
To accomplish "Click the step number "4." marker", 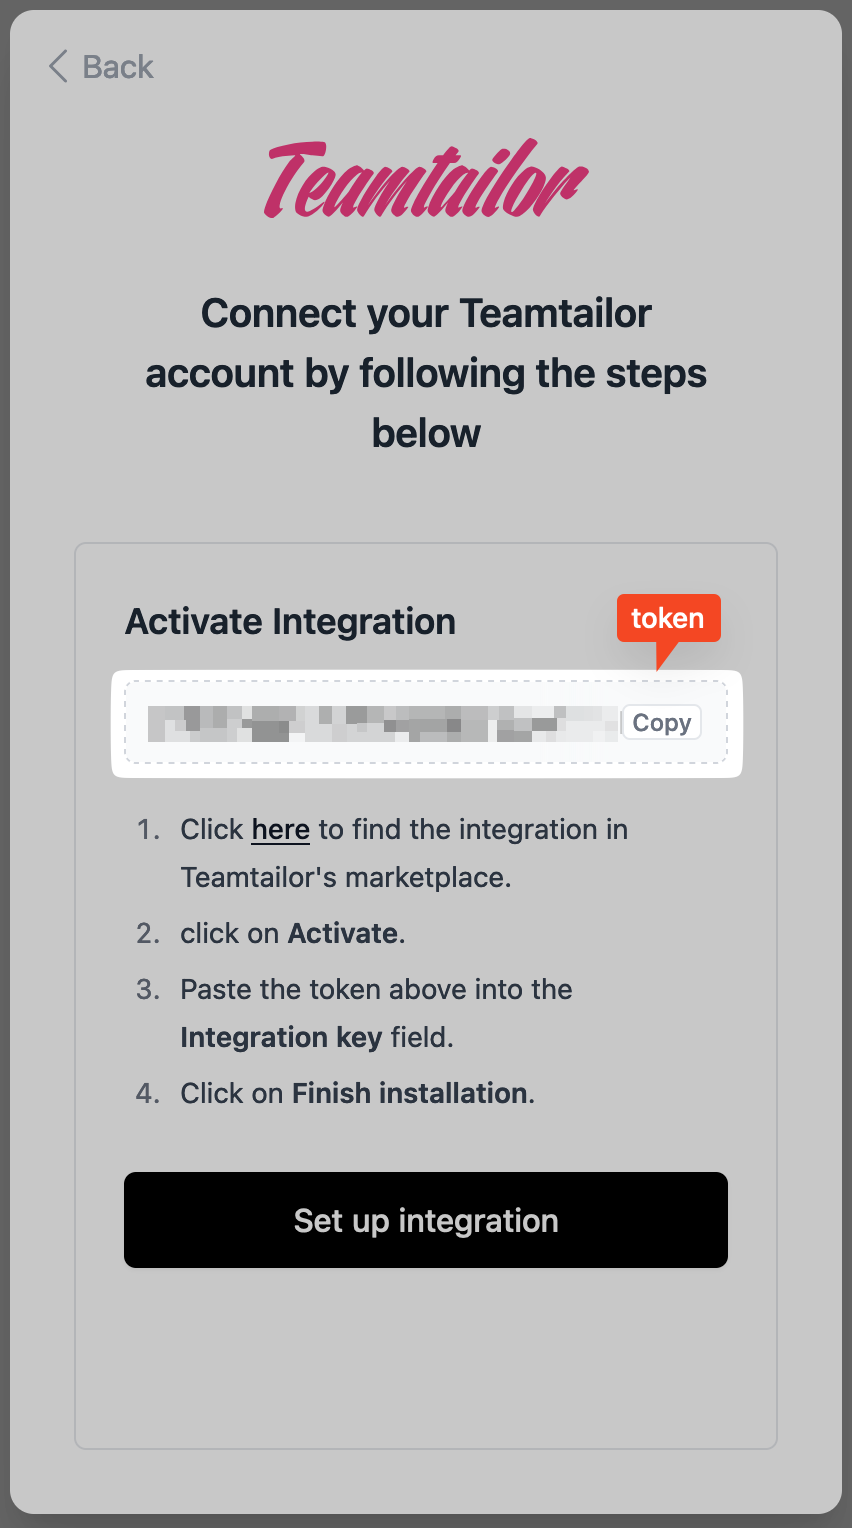I will (148, 1094).
